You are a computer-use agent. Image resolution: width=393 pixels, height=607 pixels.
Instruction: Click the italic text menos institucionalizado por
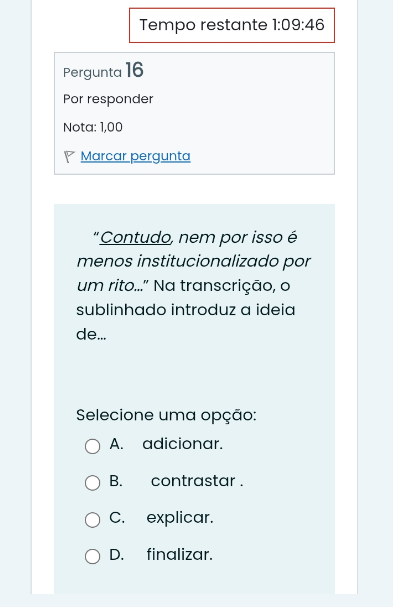[x=194, y=261]
